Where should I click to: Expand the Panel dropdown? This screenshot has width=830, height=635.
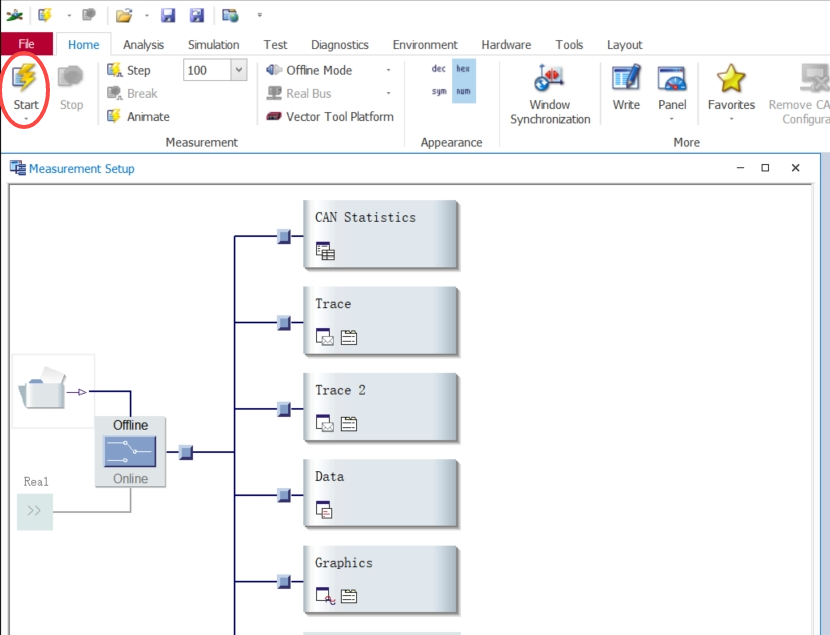672,119
